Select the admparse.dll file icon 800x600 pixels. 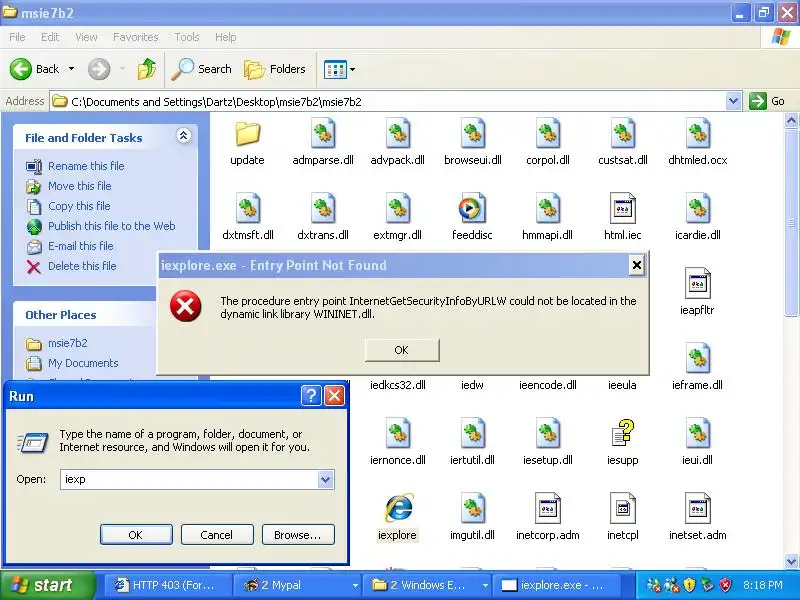click(322, 134)
